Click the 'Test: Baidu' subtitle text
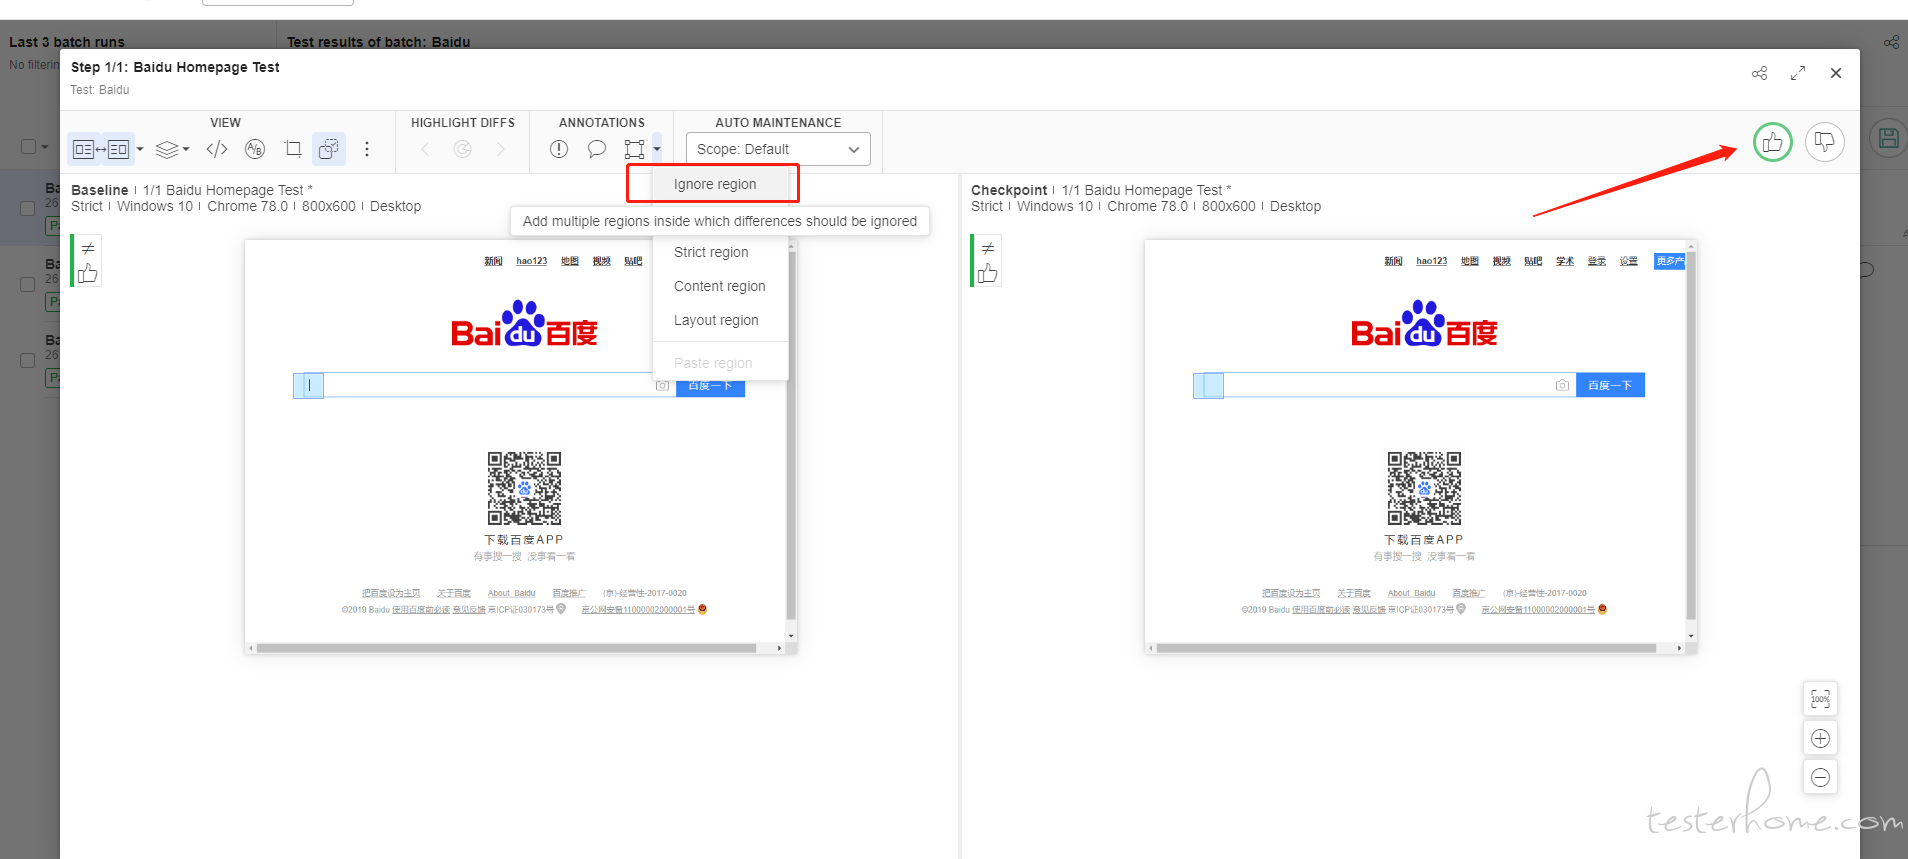Screen dimensions: 1908x859 click(x=100, y=90)
